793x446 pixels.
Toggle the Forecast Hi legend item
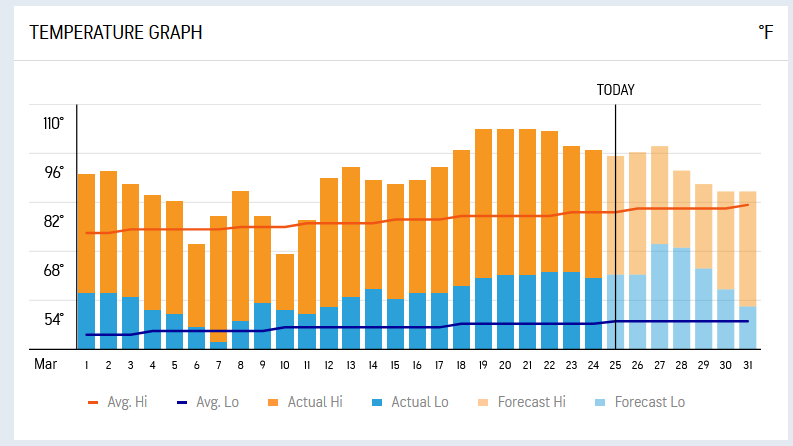tap(521, 402)
